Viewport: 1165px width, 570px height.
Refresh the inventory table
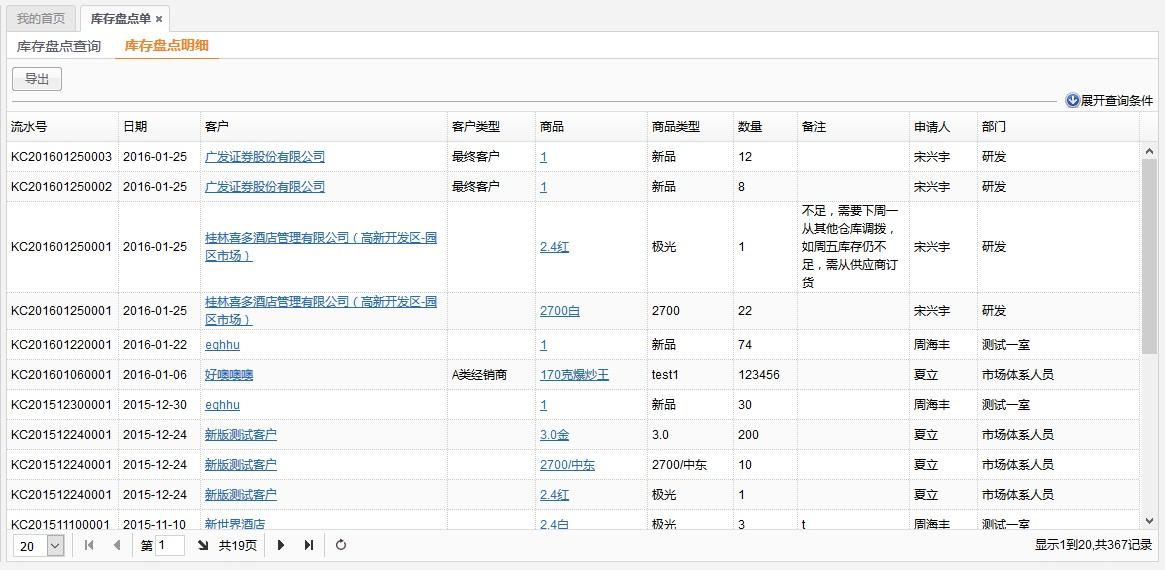point(341,545)
